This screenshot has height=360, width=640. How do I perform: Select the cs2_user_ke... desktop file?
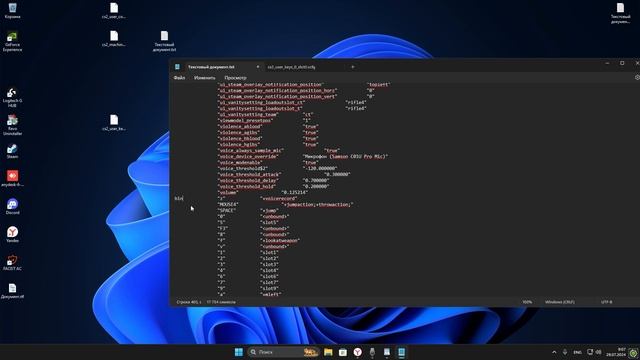point(114,122)
